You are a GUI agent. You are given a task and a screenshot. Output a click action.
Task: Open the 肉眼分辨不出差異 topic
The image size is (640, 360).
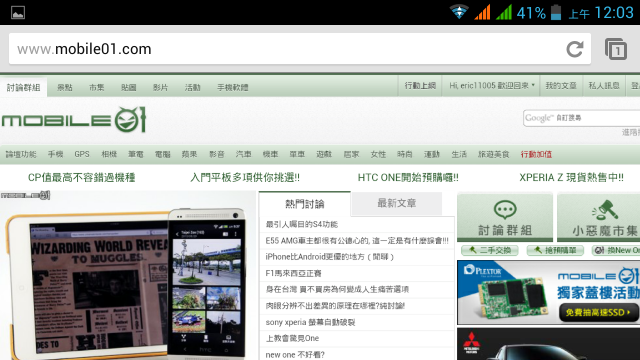(x=335, y=306)
